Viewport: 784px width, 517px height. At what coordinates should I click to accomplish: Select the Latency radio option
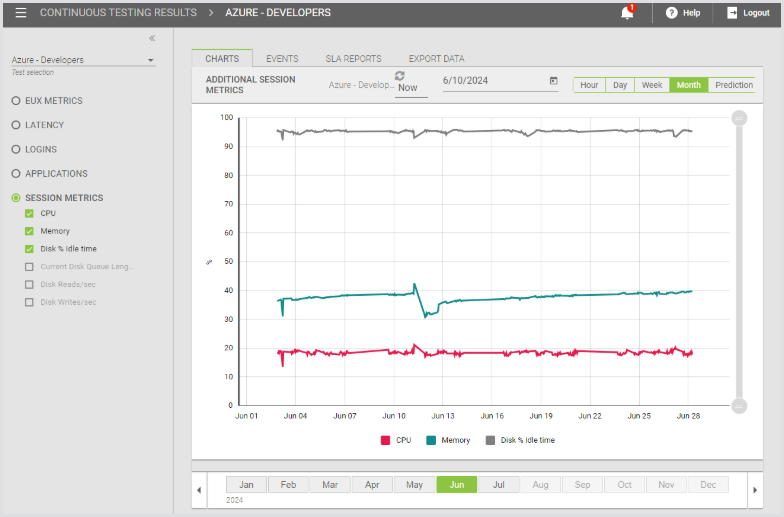(16, 125)
